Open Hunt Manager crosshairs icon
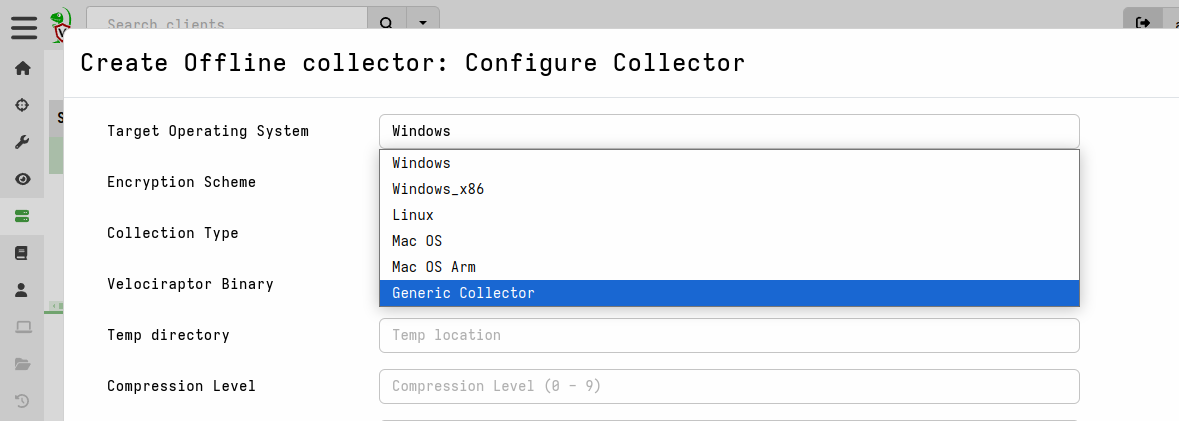Image resolution: width=1179 pixels, height=421 pixels. pyautogui.click(x=22, y=105)
